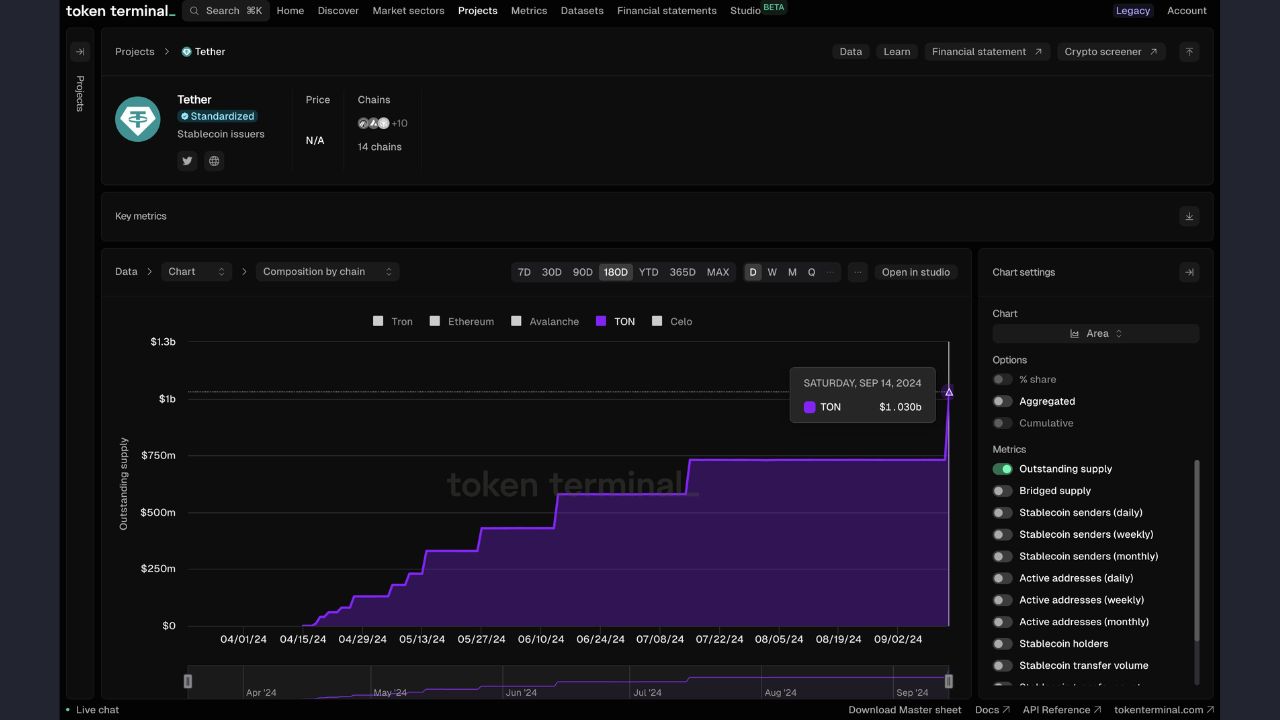Screen dimensions: 1280x720
Task: Select the YTD time range
Action: point(649,272)
